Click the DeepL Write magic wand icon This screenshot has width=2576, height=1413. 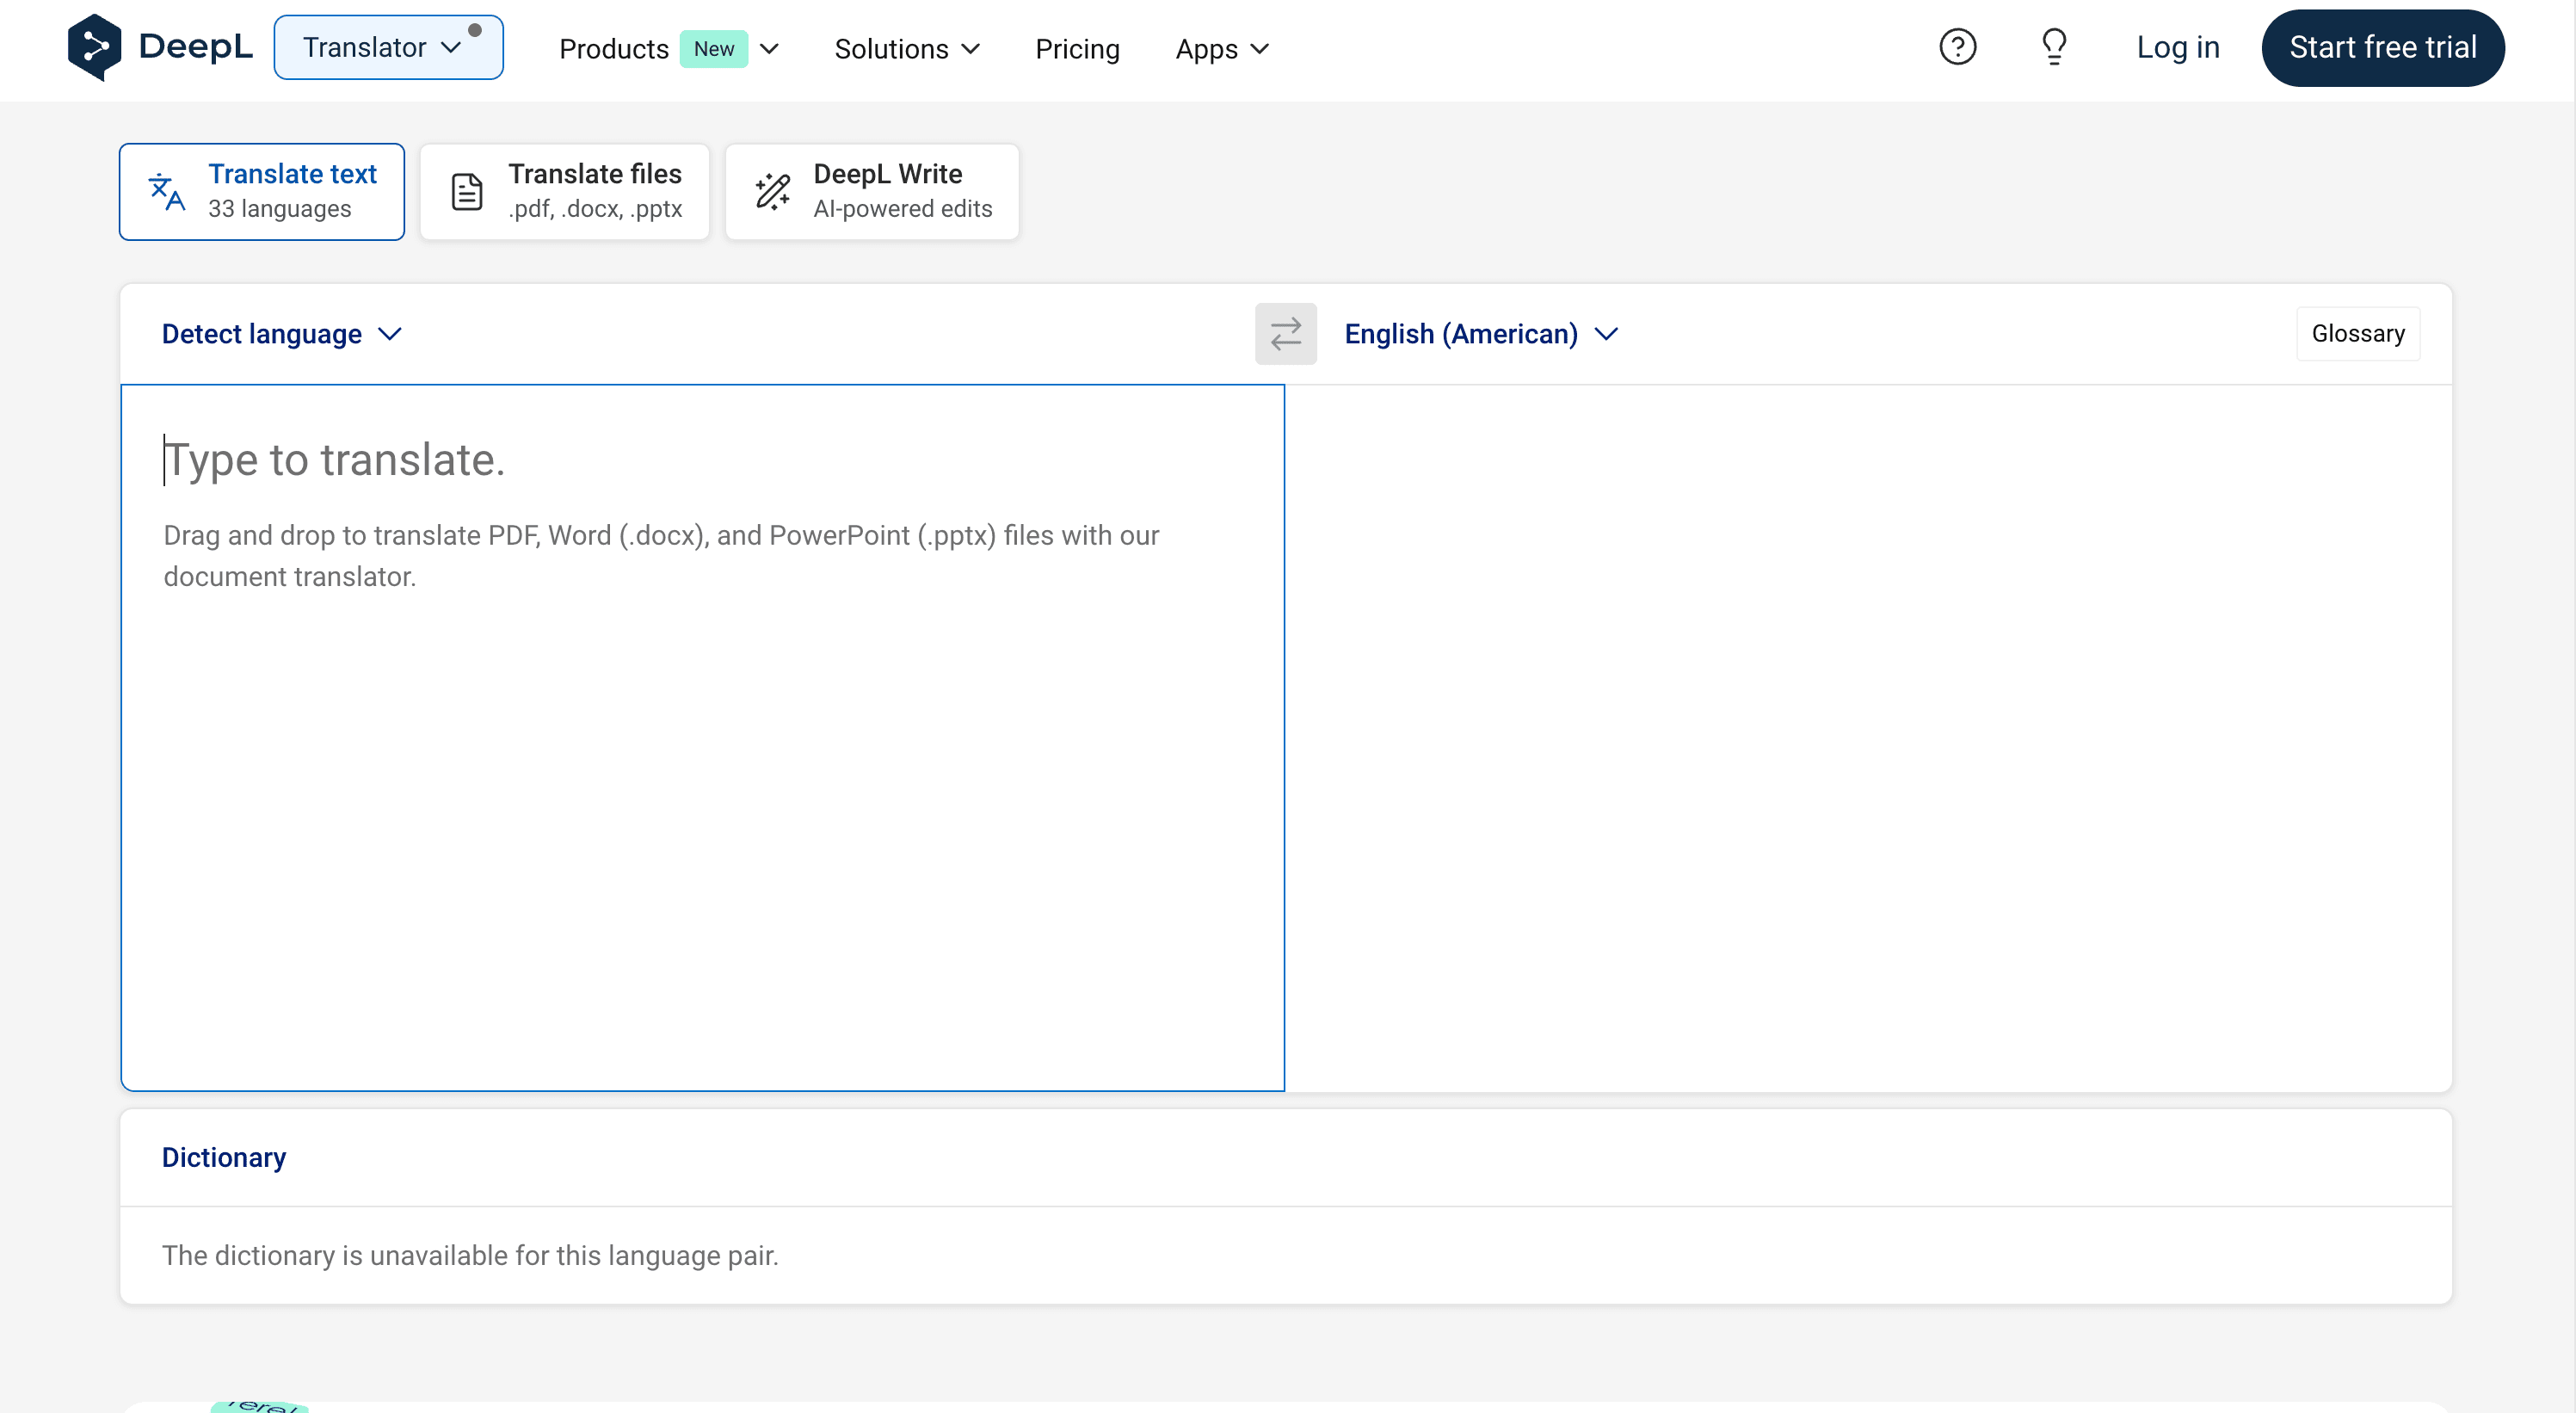(x=772, y=192)
